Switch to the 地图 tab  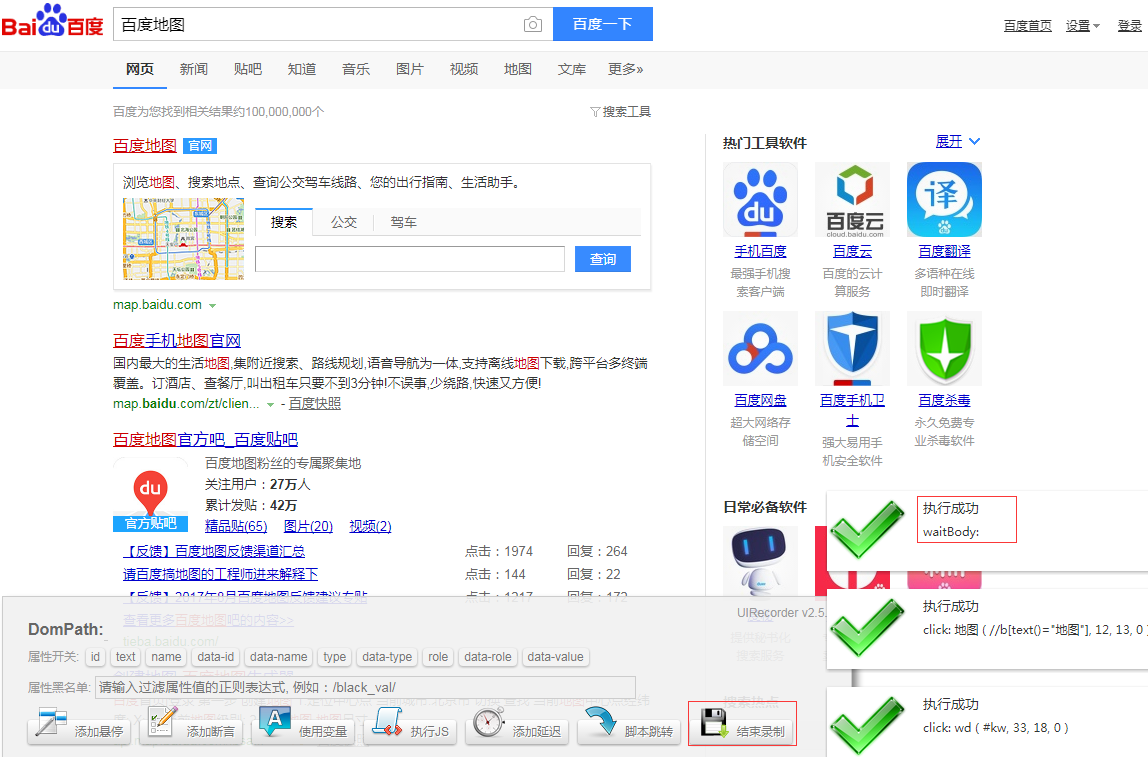coord(518,69)
